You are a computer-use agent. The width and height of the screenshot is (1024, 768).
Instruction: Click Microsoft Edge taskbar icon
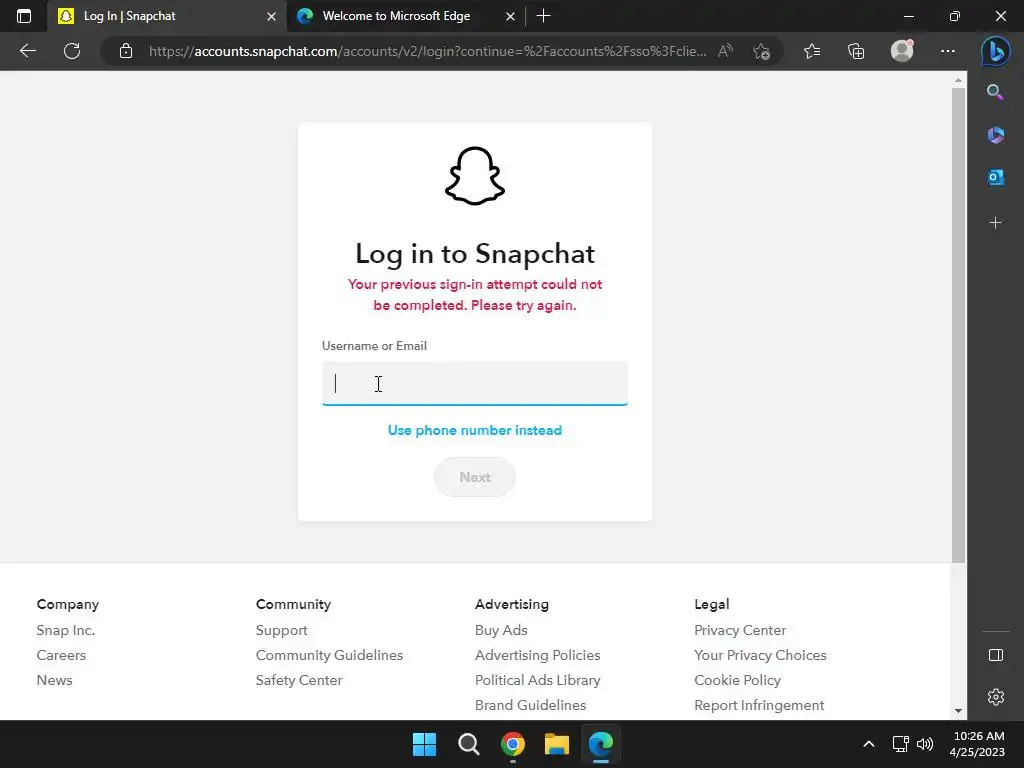tap(601, 744)
